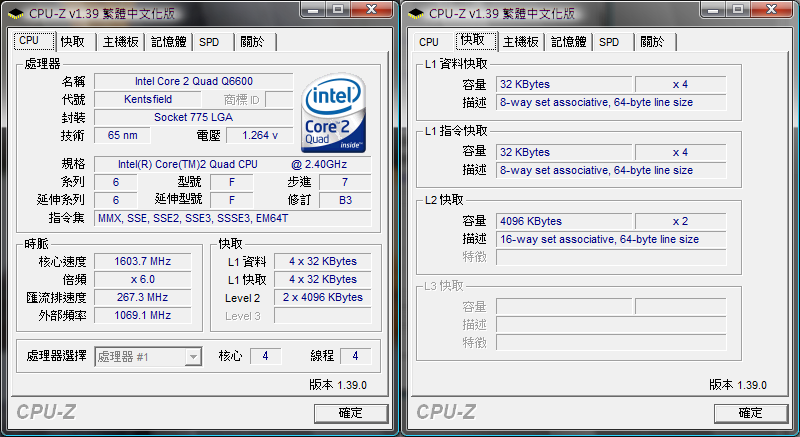The height and width of the screenshot is (437, 800).
Task: Select SPD tab in left CPU-Z window
Action: (x=213, y=42)
